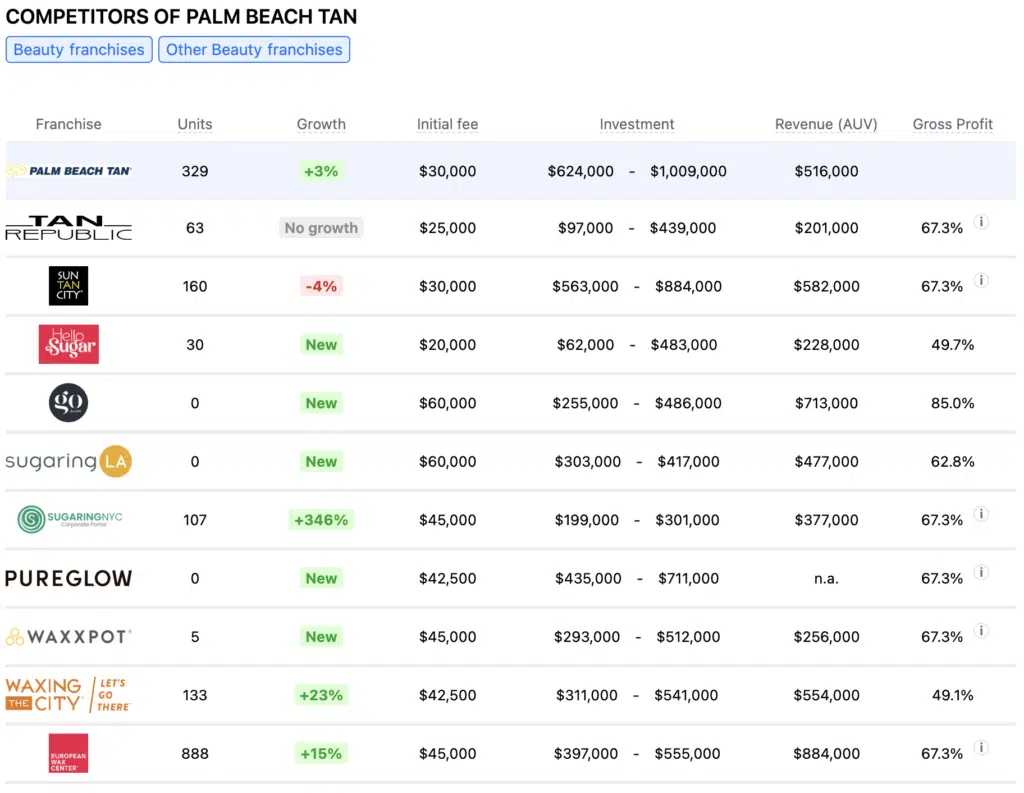Image resolution: width=1024 pixels, height=793 pixels.
Task: Click the New badge in PUREGLOW row
Action: pyautogui.click(x=321, y=578)
